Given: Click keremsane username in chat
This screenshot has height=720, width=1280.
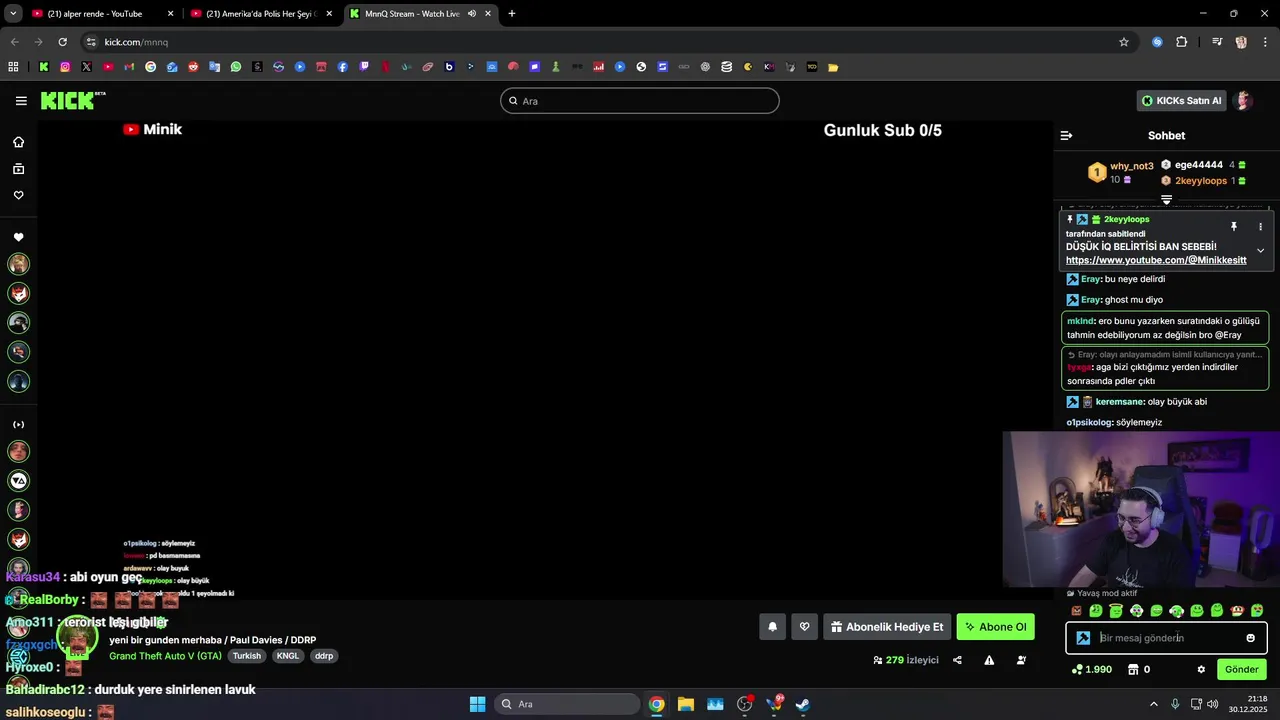Looking at the screenshot, I should [1120, 402].
